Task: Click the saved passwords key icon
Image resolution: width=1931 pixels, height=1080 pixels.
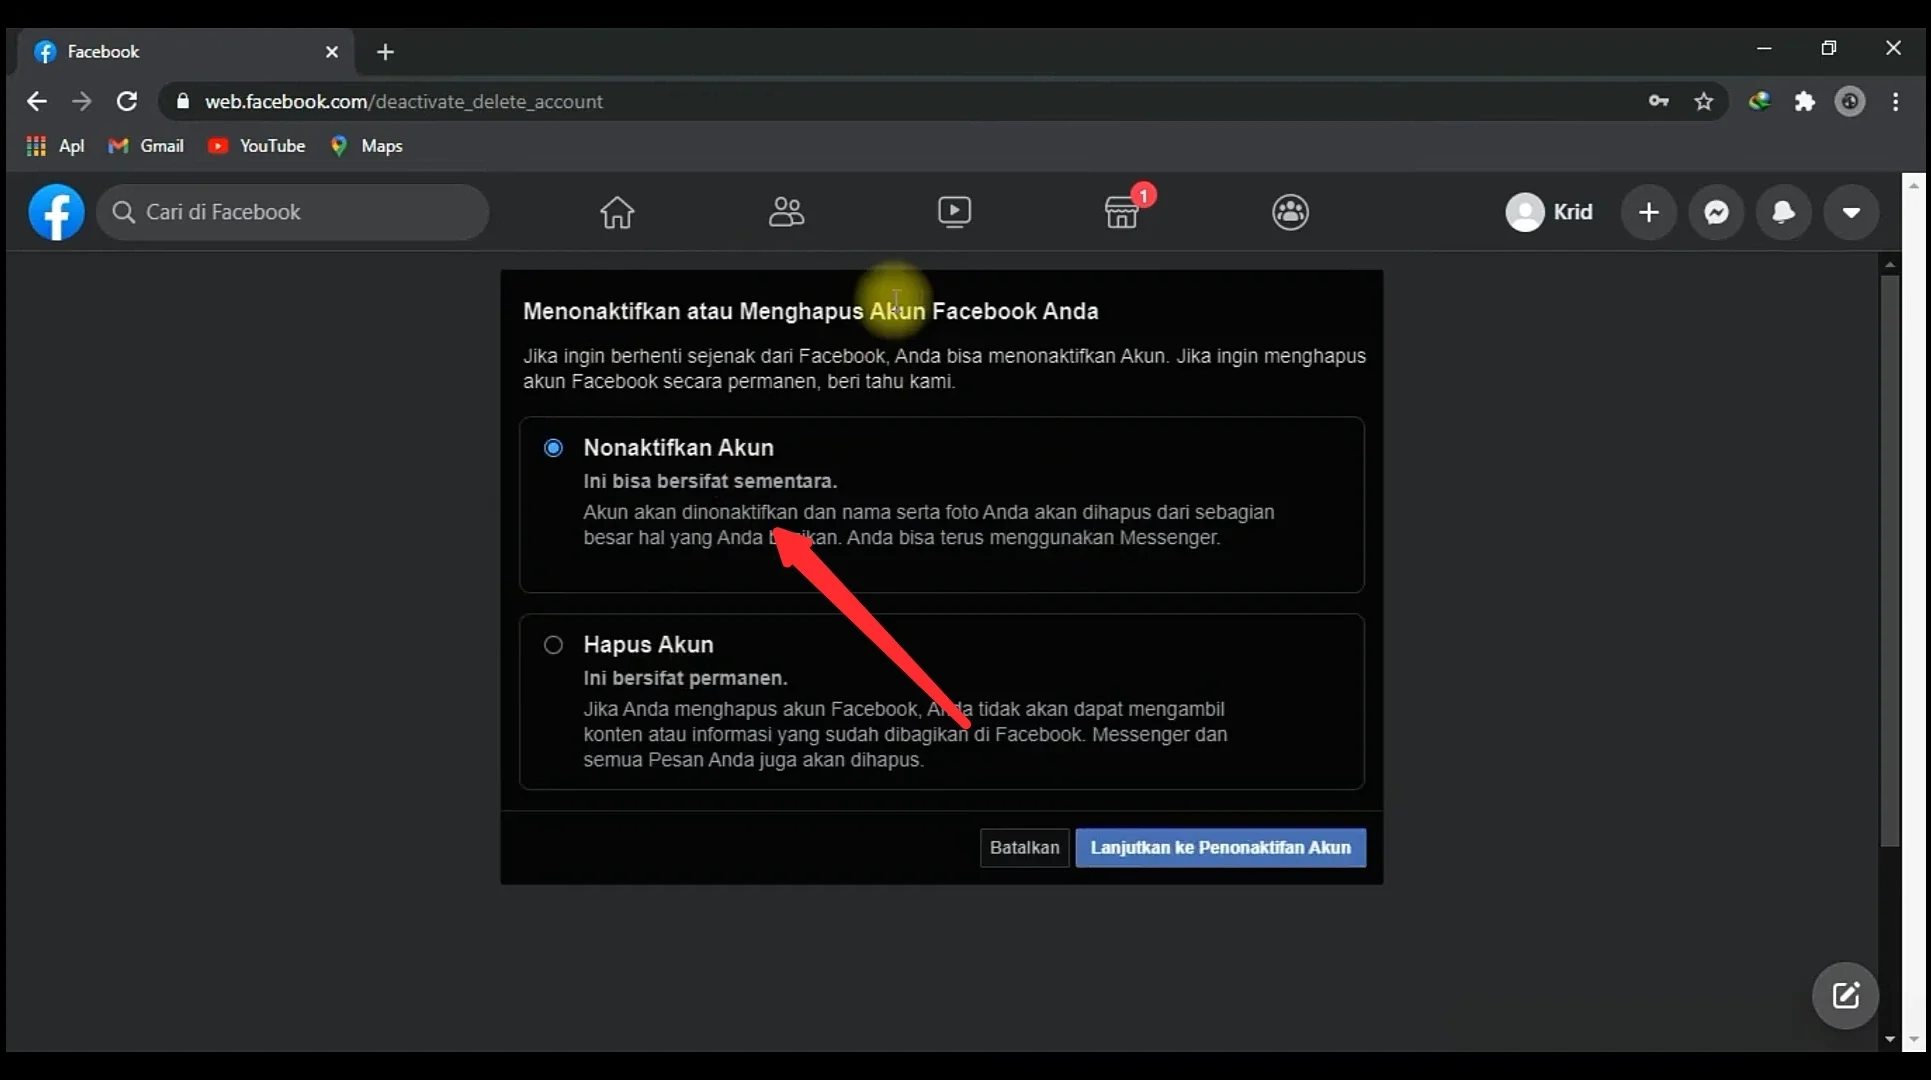Action: (x=1659, y=101)
